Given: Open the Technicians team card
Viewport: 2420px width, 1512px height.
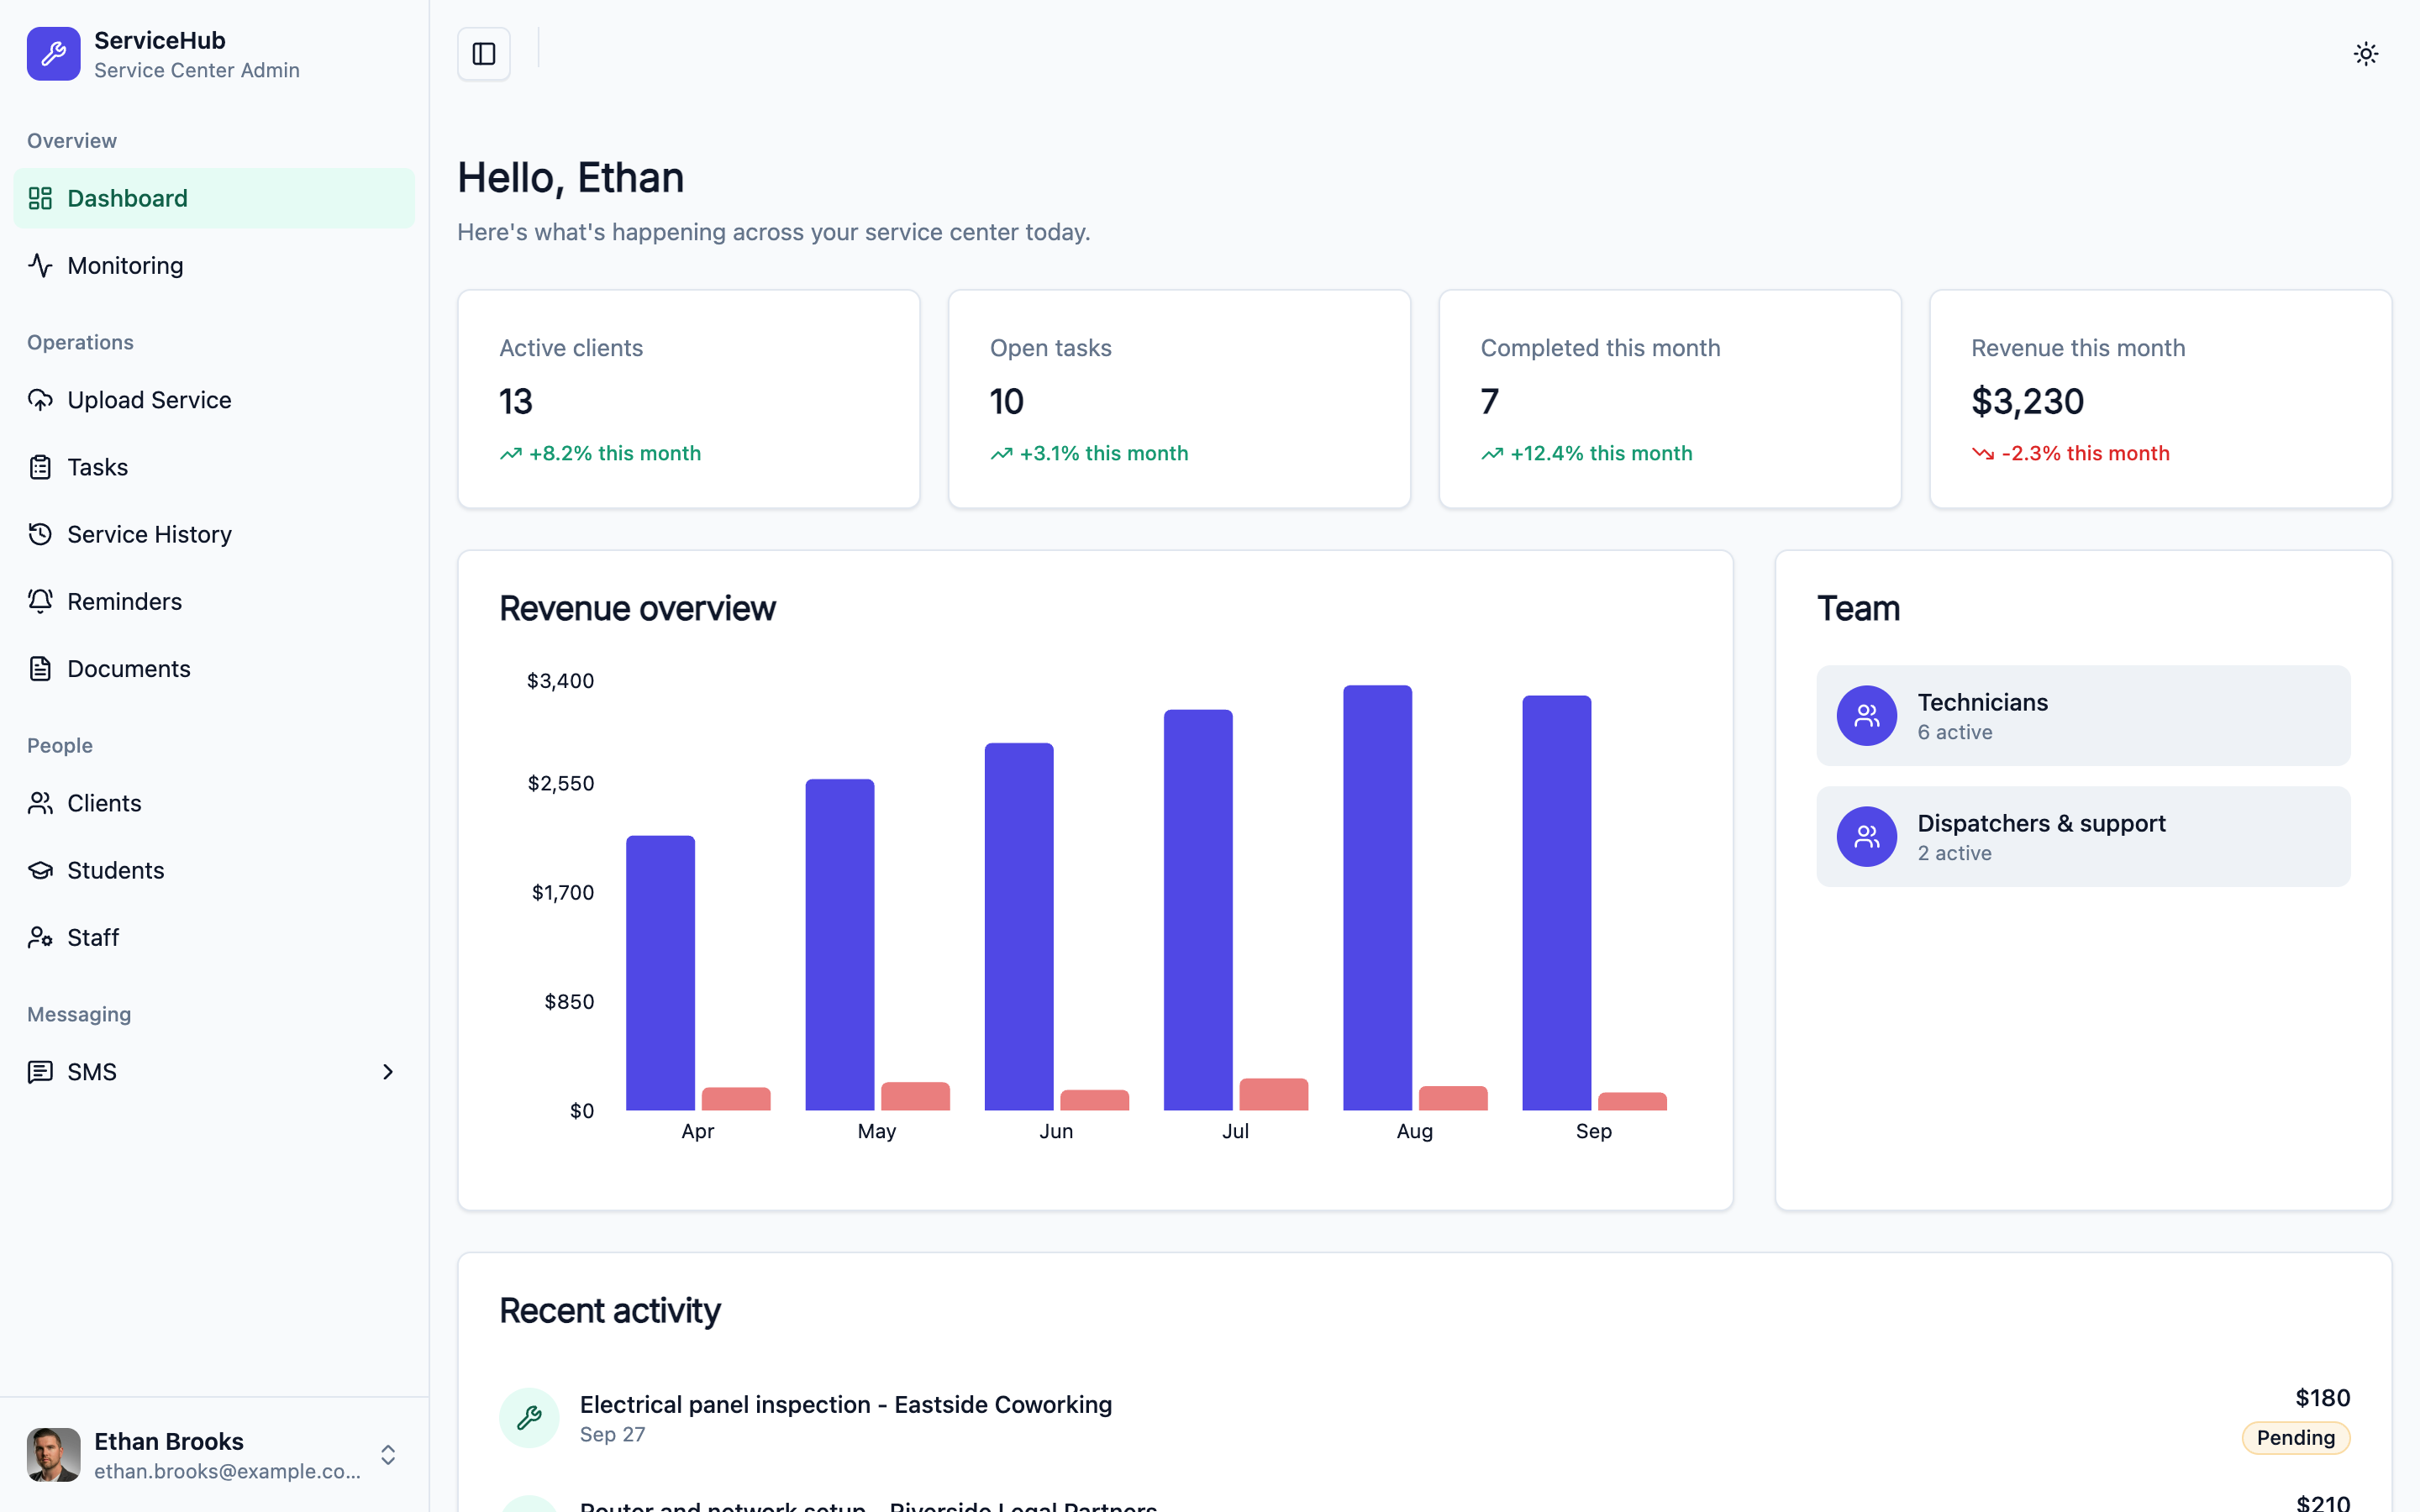Looking at the screenshot, I should click(2083, 716).
